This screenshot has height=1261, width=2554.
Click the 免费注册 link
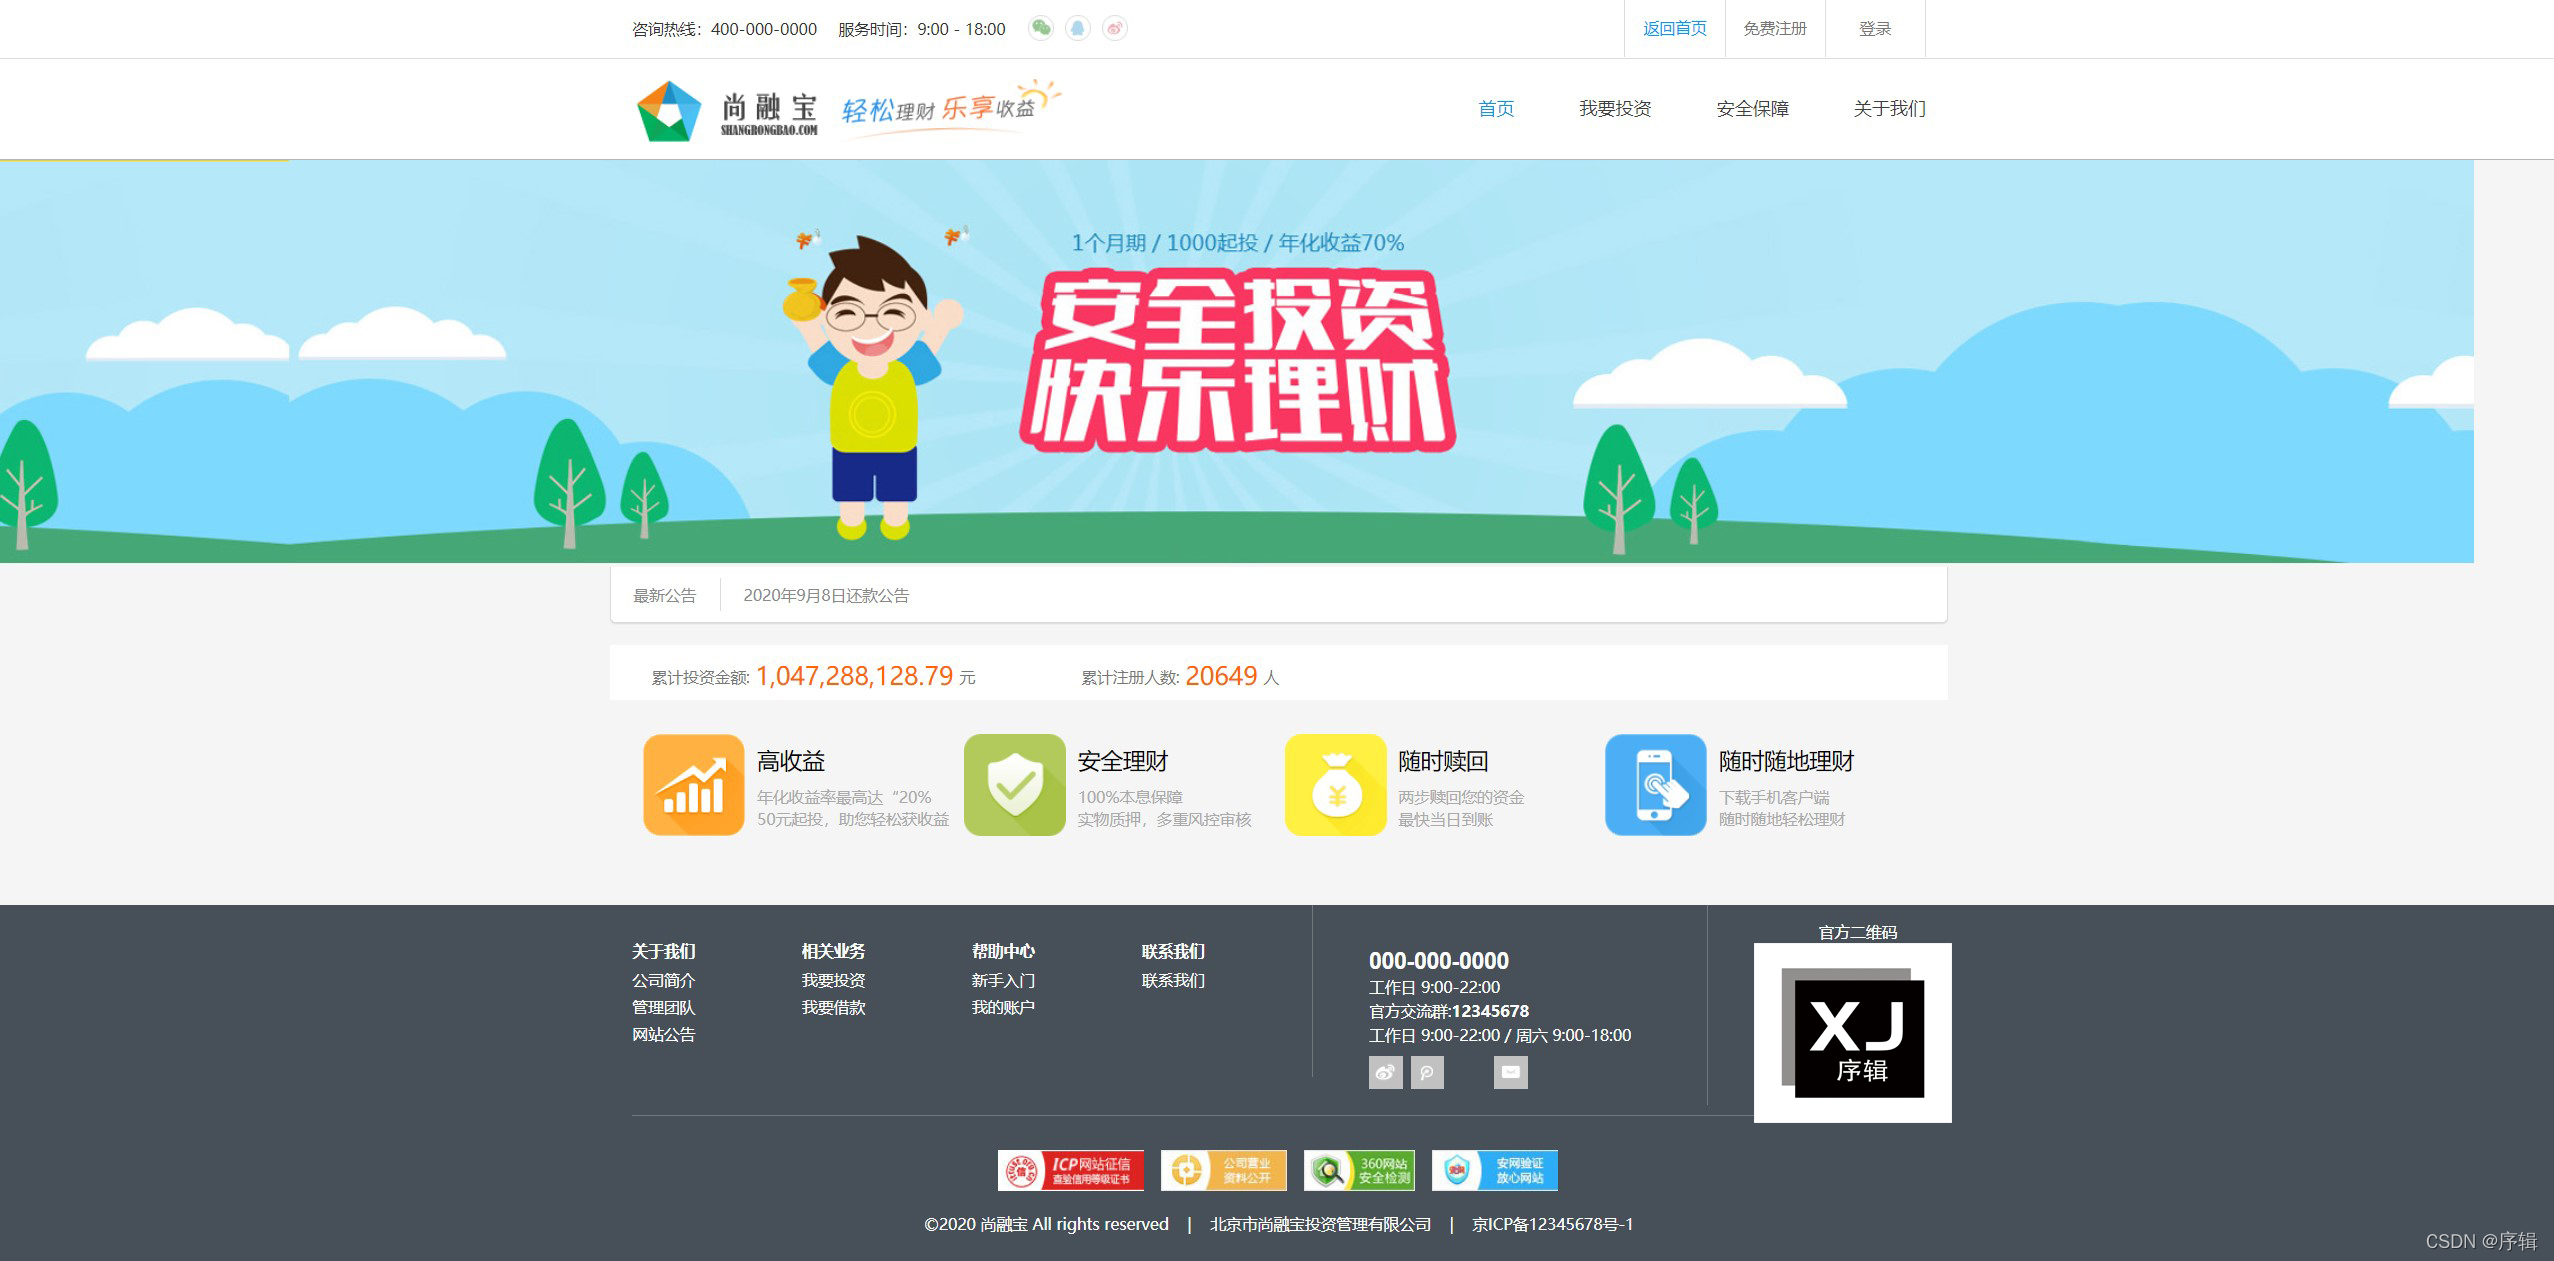click(x=1775, y=29)
